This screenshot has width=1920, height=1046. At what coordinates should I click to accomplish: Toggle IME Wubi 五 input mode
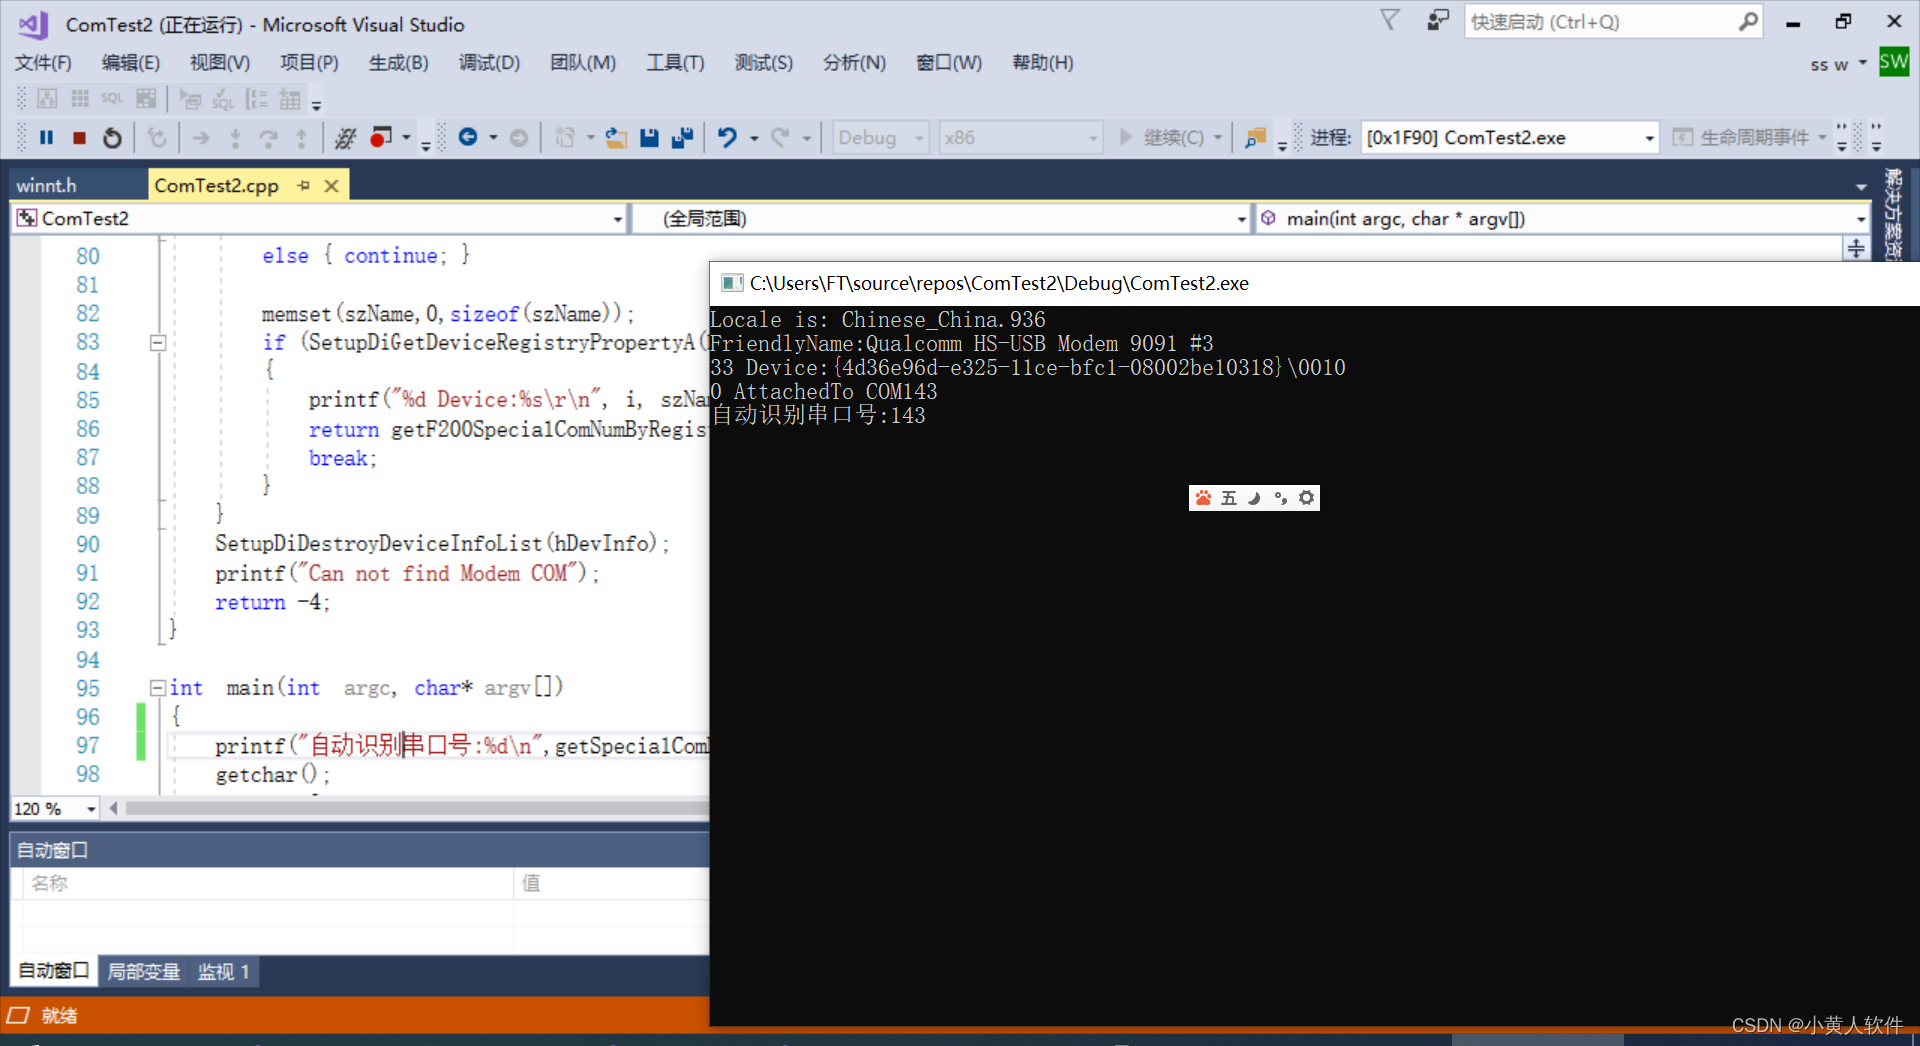[x=1229, y=498]
